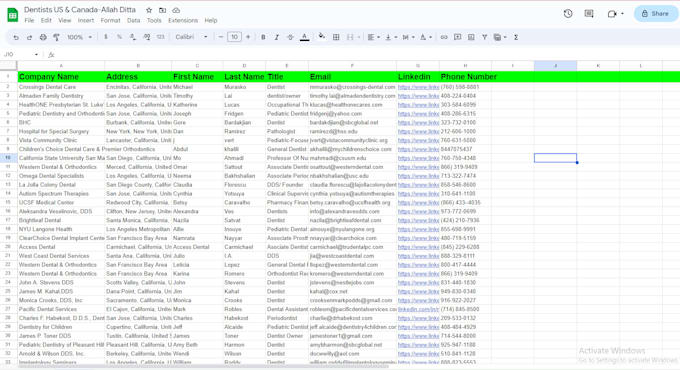Open vertical align dropdown
680x370 pixels.
(391, 37)
